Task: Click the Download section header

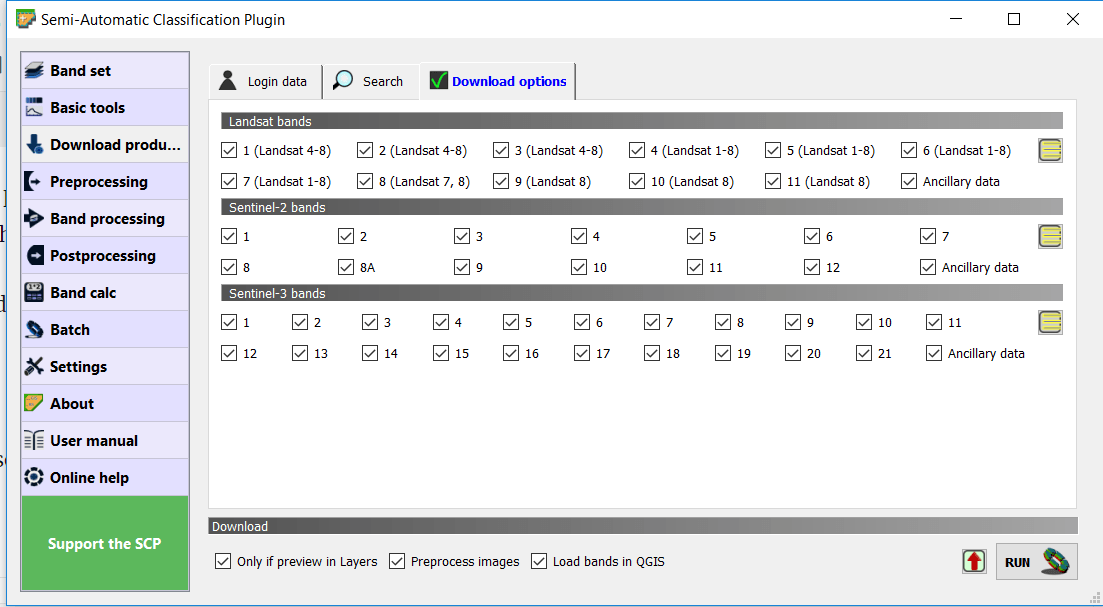Action: pos(643,526)
